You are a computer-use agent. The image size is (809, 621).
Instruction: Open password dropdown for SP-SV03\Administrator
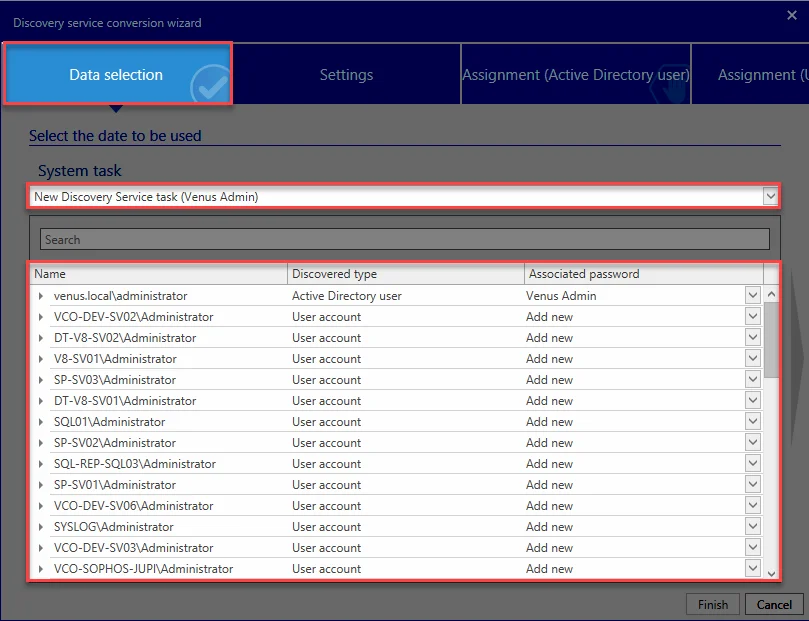(753, 379)
